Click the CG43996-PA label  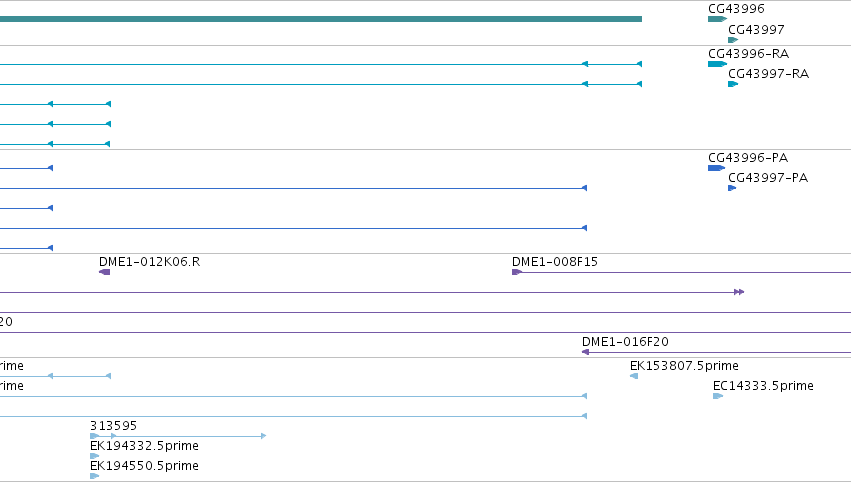(748, 158)
